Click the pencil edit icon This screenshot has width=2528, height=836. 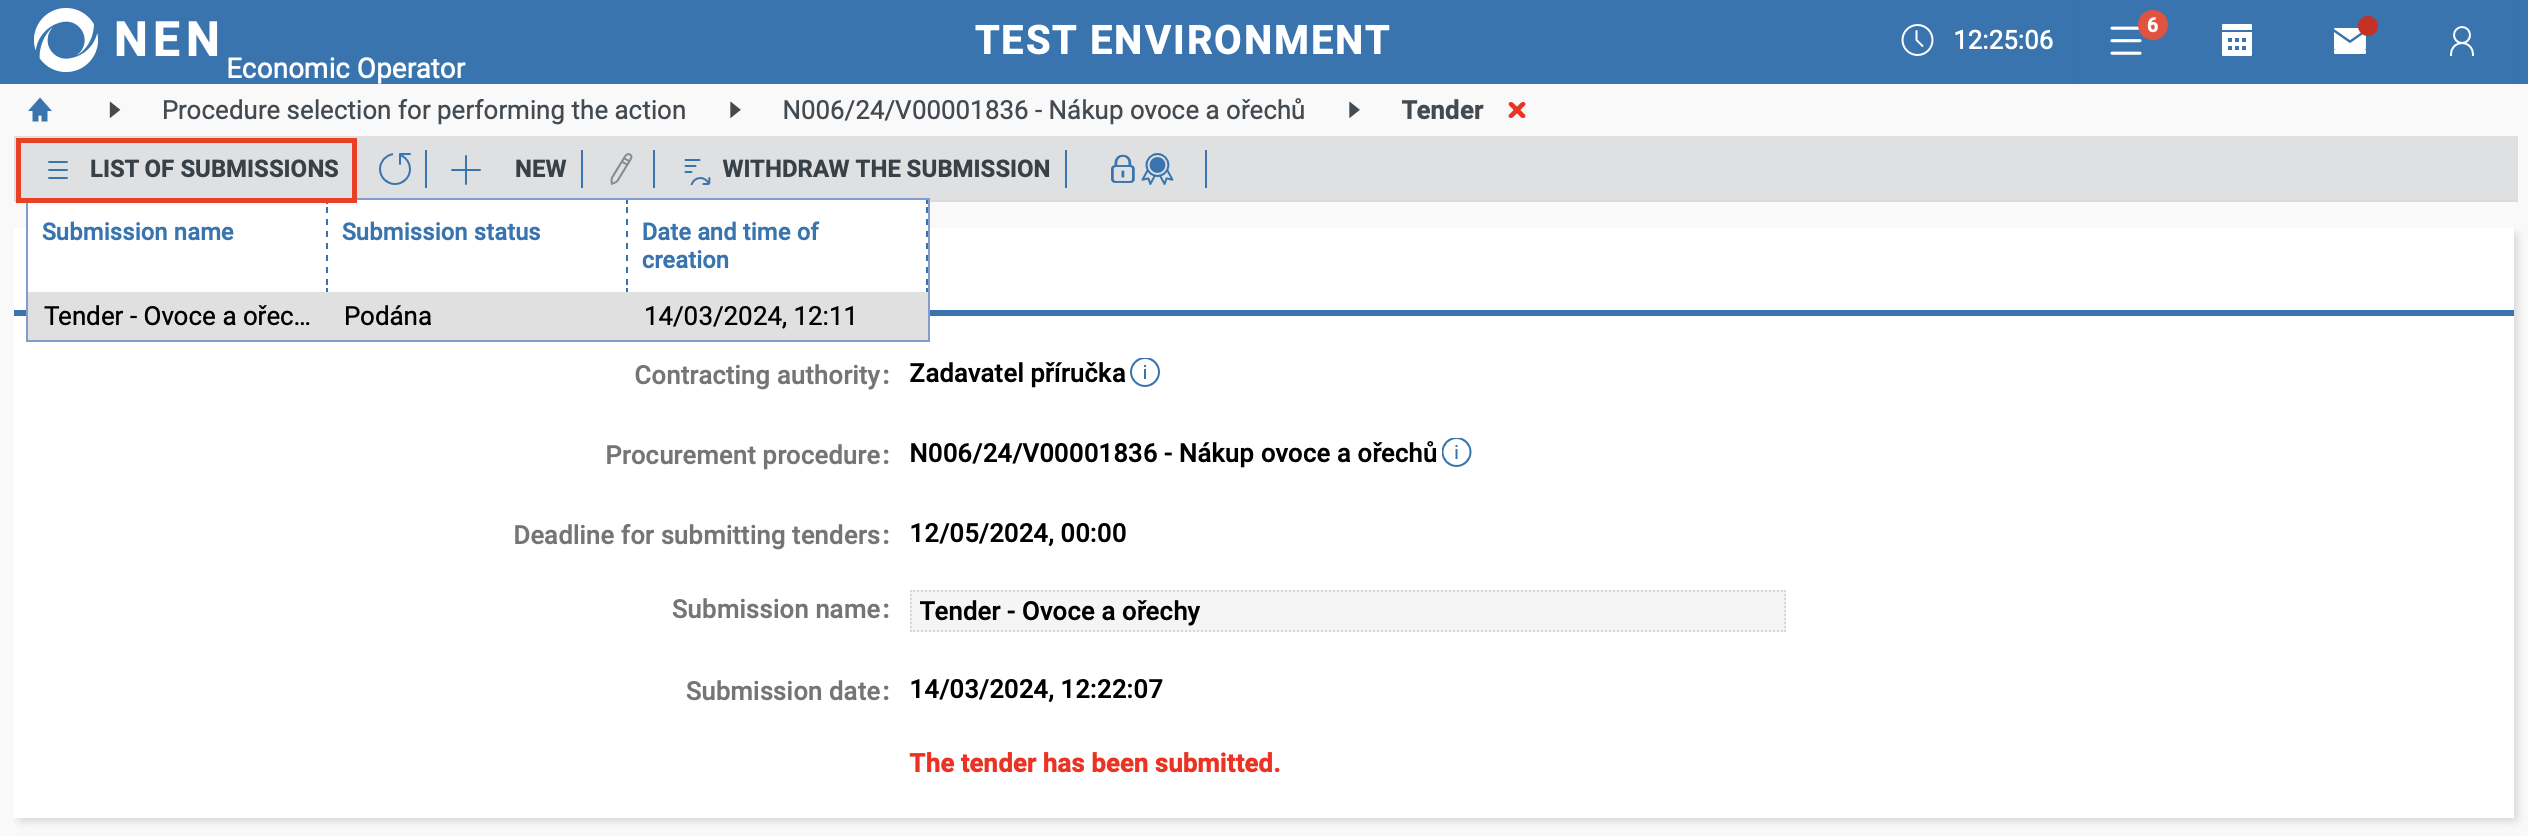pyautogui.click(x=620, y=169)
